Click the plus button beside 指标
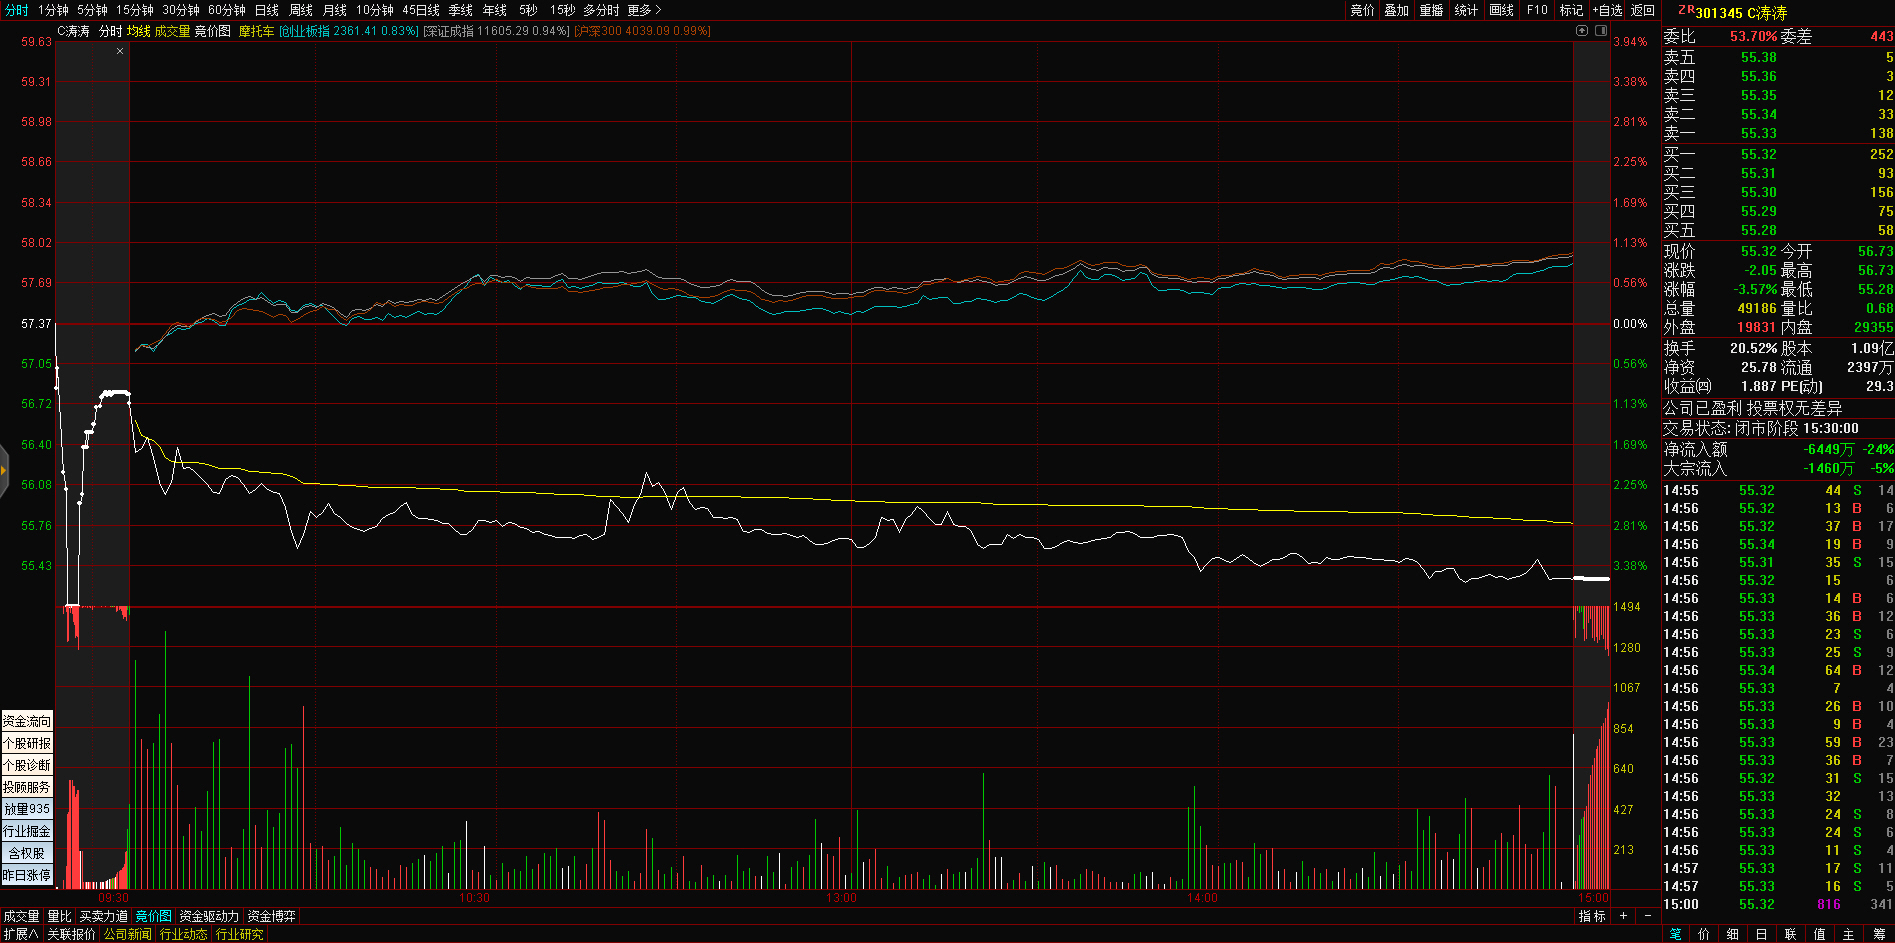1895x943 pixels. coord(1624,916)
